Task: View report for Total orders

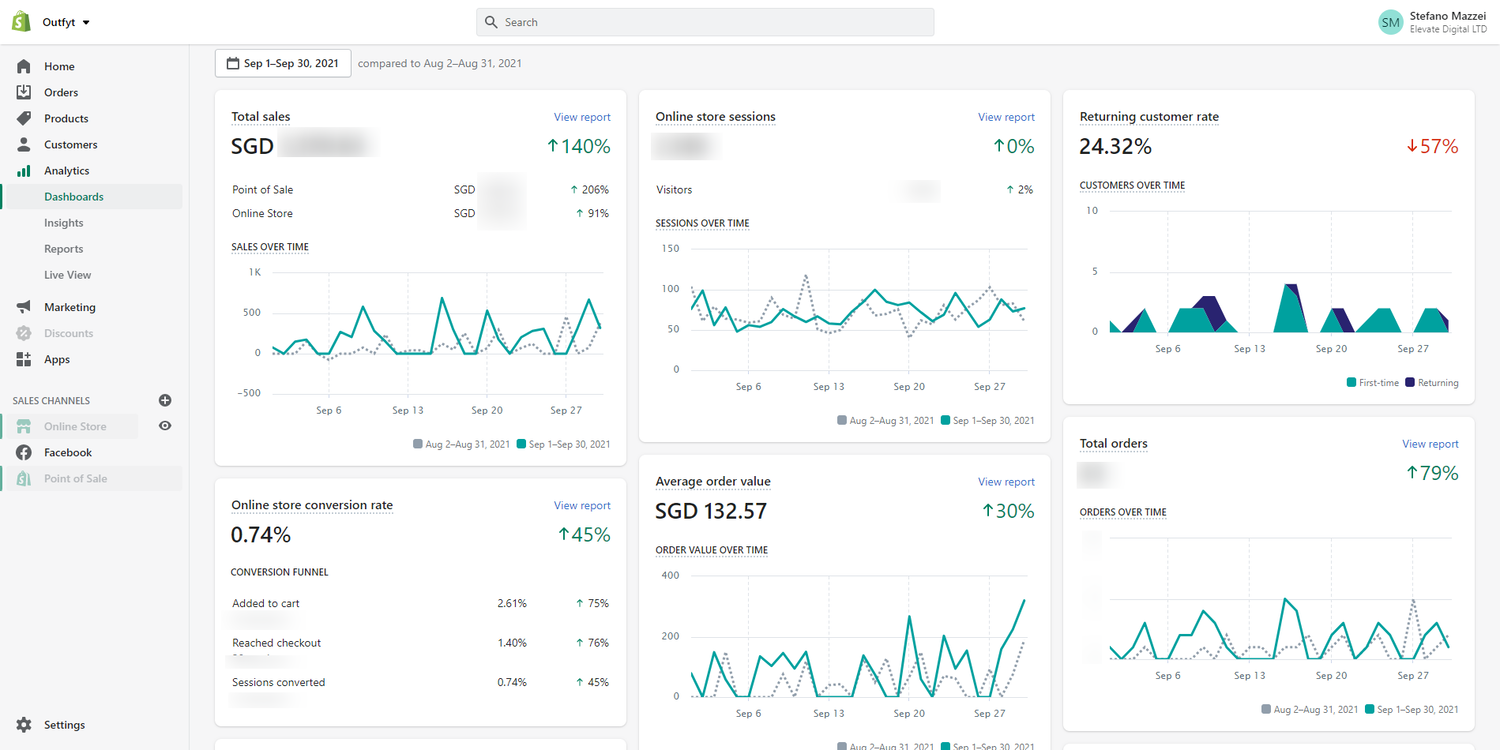Action: pos(1430,444)
